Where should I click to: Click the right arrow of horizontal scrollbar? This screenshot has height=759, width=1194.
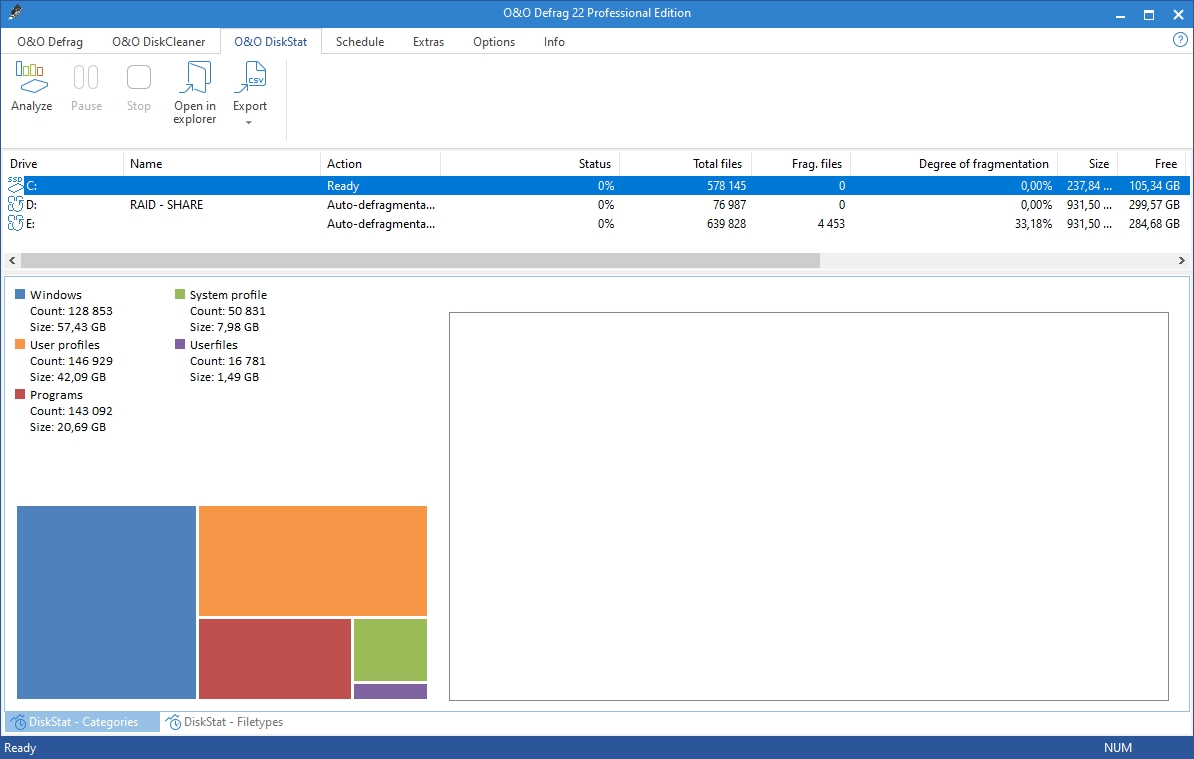tap(1181, 260)
